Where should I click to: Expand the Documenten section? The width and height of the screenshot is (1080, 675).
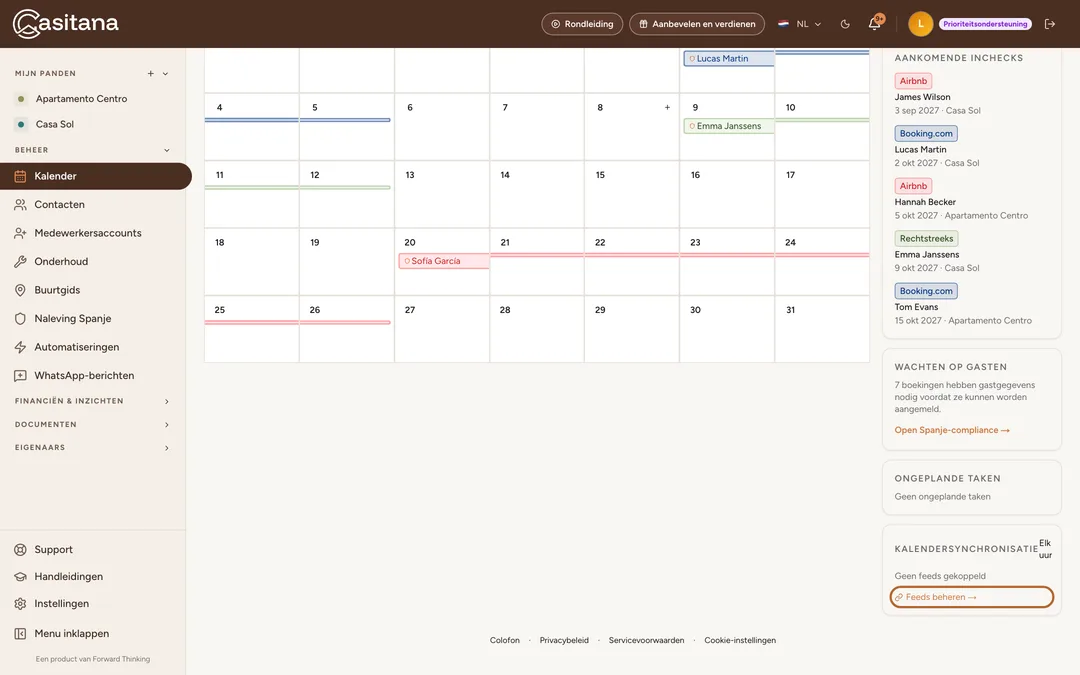pyautogui.click(x=167, y=425)
